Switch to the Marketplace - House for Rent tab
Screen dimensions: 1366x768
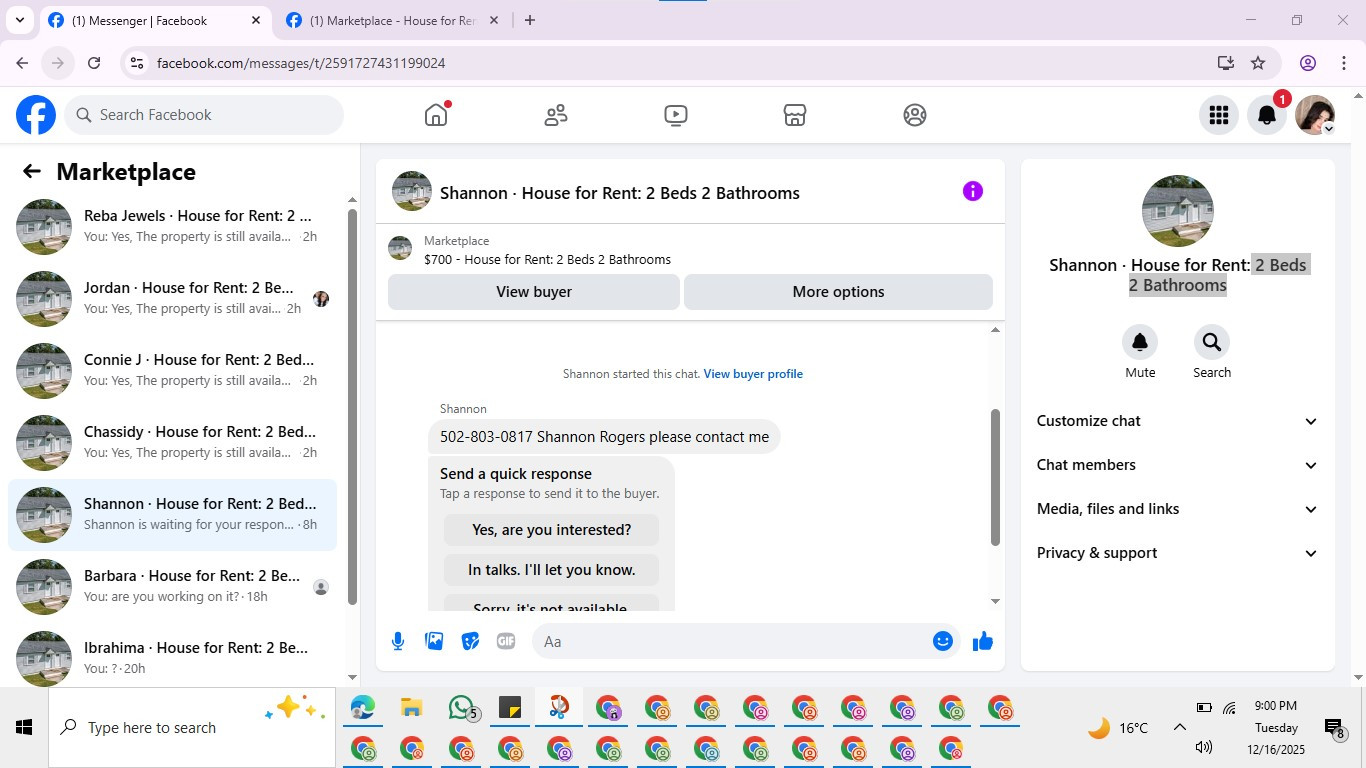(x=392, y=20)
